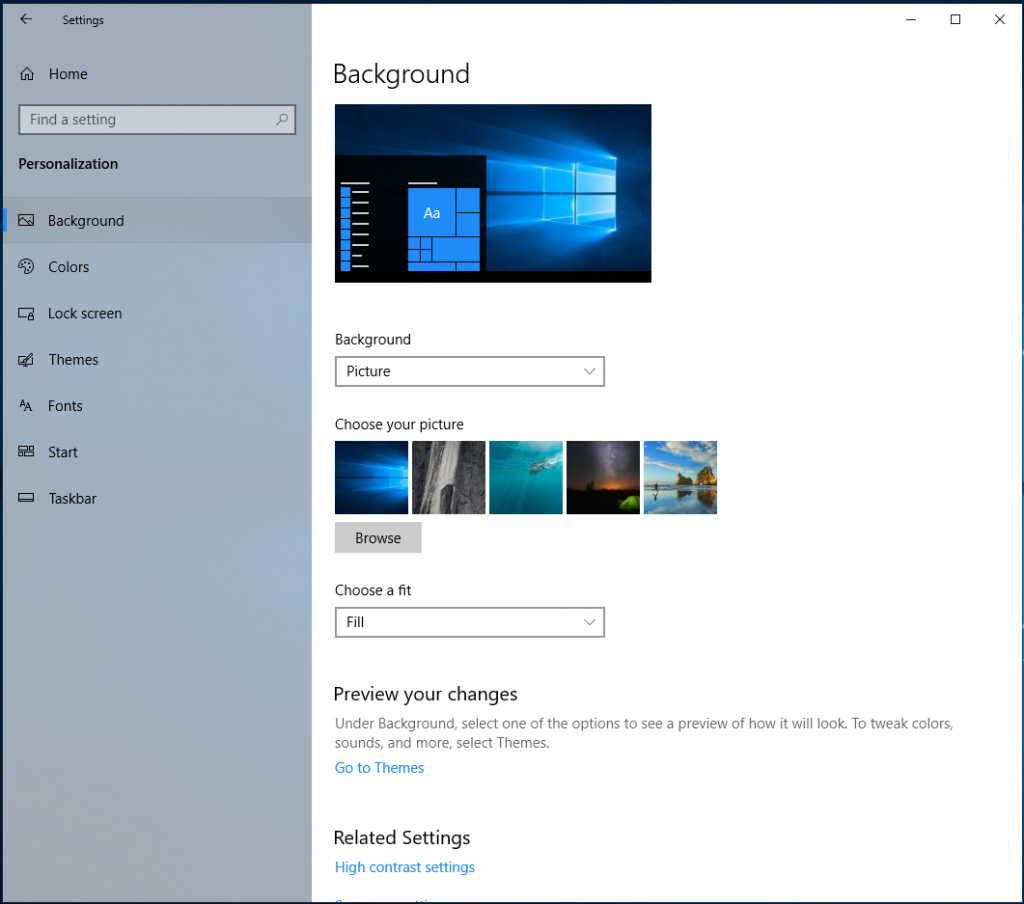Viewport: 1024px width, 904px height.
Task: Click the Find a setting search box
Action: tap(157, 119)
